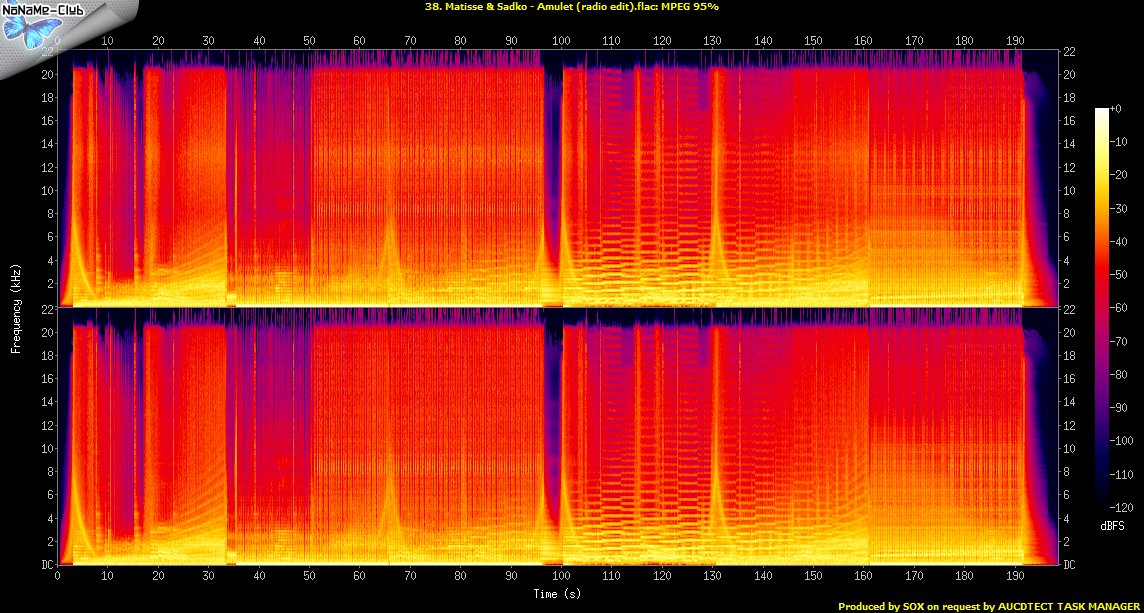The width and height of the screenshot is (1144, 613).
Task: Click the white top of dBFS color bar
Action: [1101, 111]
